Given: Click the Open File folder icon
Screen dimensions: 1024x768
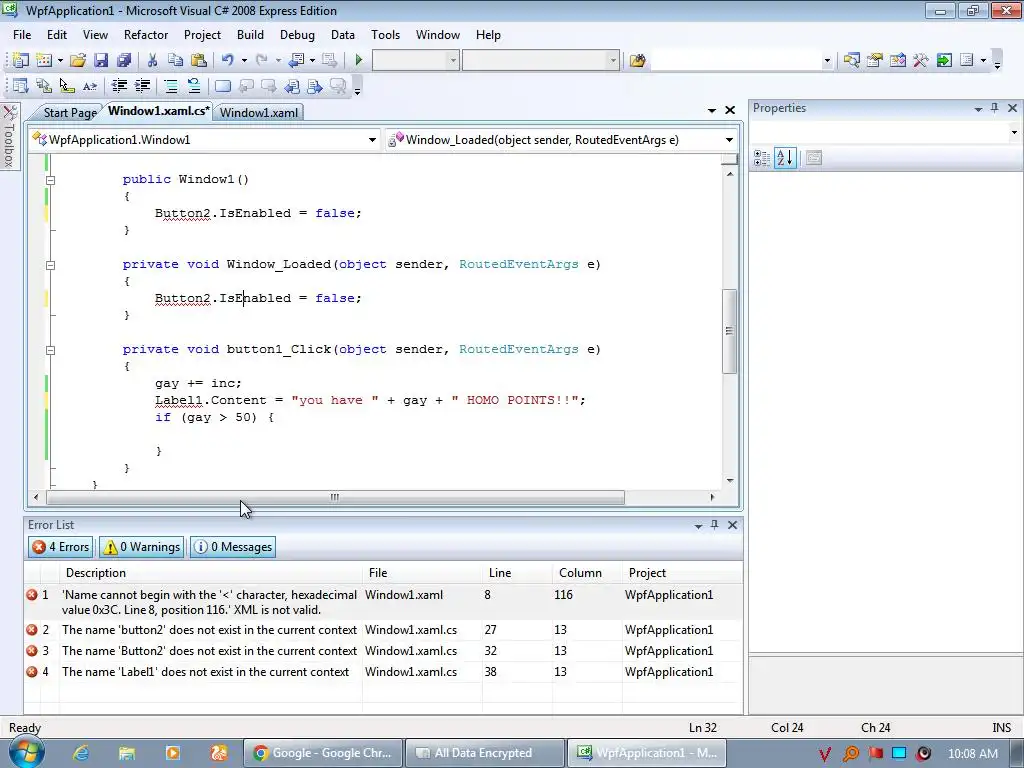Looking at the screenshot, I should pyautogui.click(x=78, y=61).
